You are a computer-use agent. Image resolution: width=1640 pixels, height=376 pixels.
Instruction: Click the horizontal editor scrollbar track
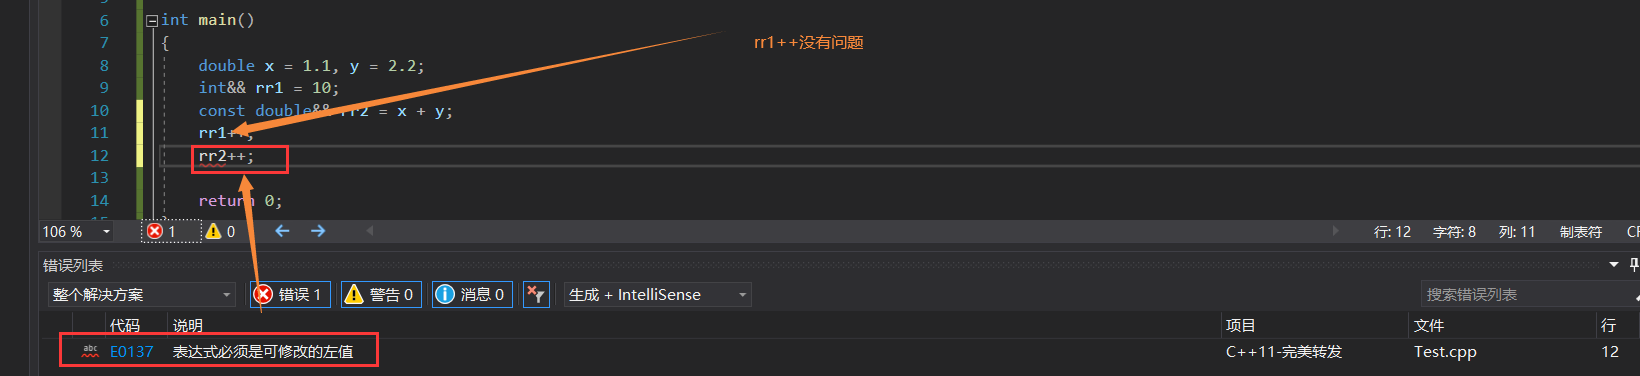tap(852, 231)
